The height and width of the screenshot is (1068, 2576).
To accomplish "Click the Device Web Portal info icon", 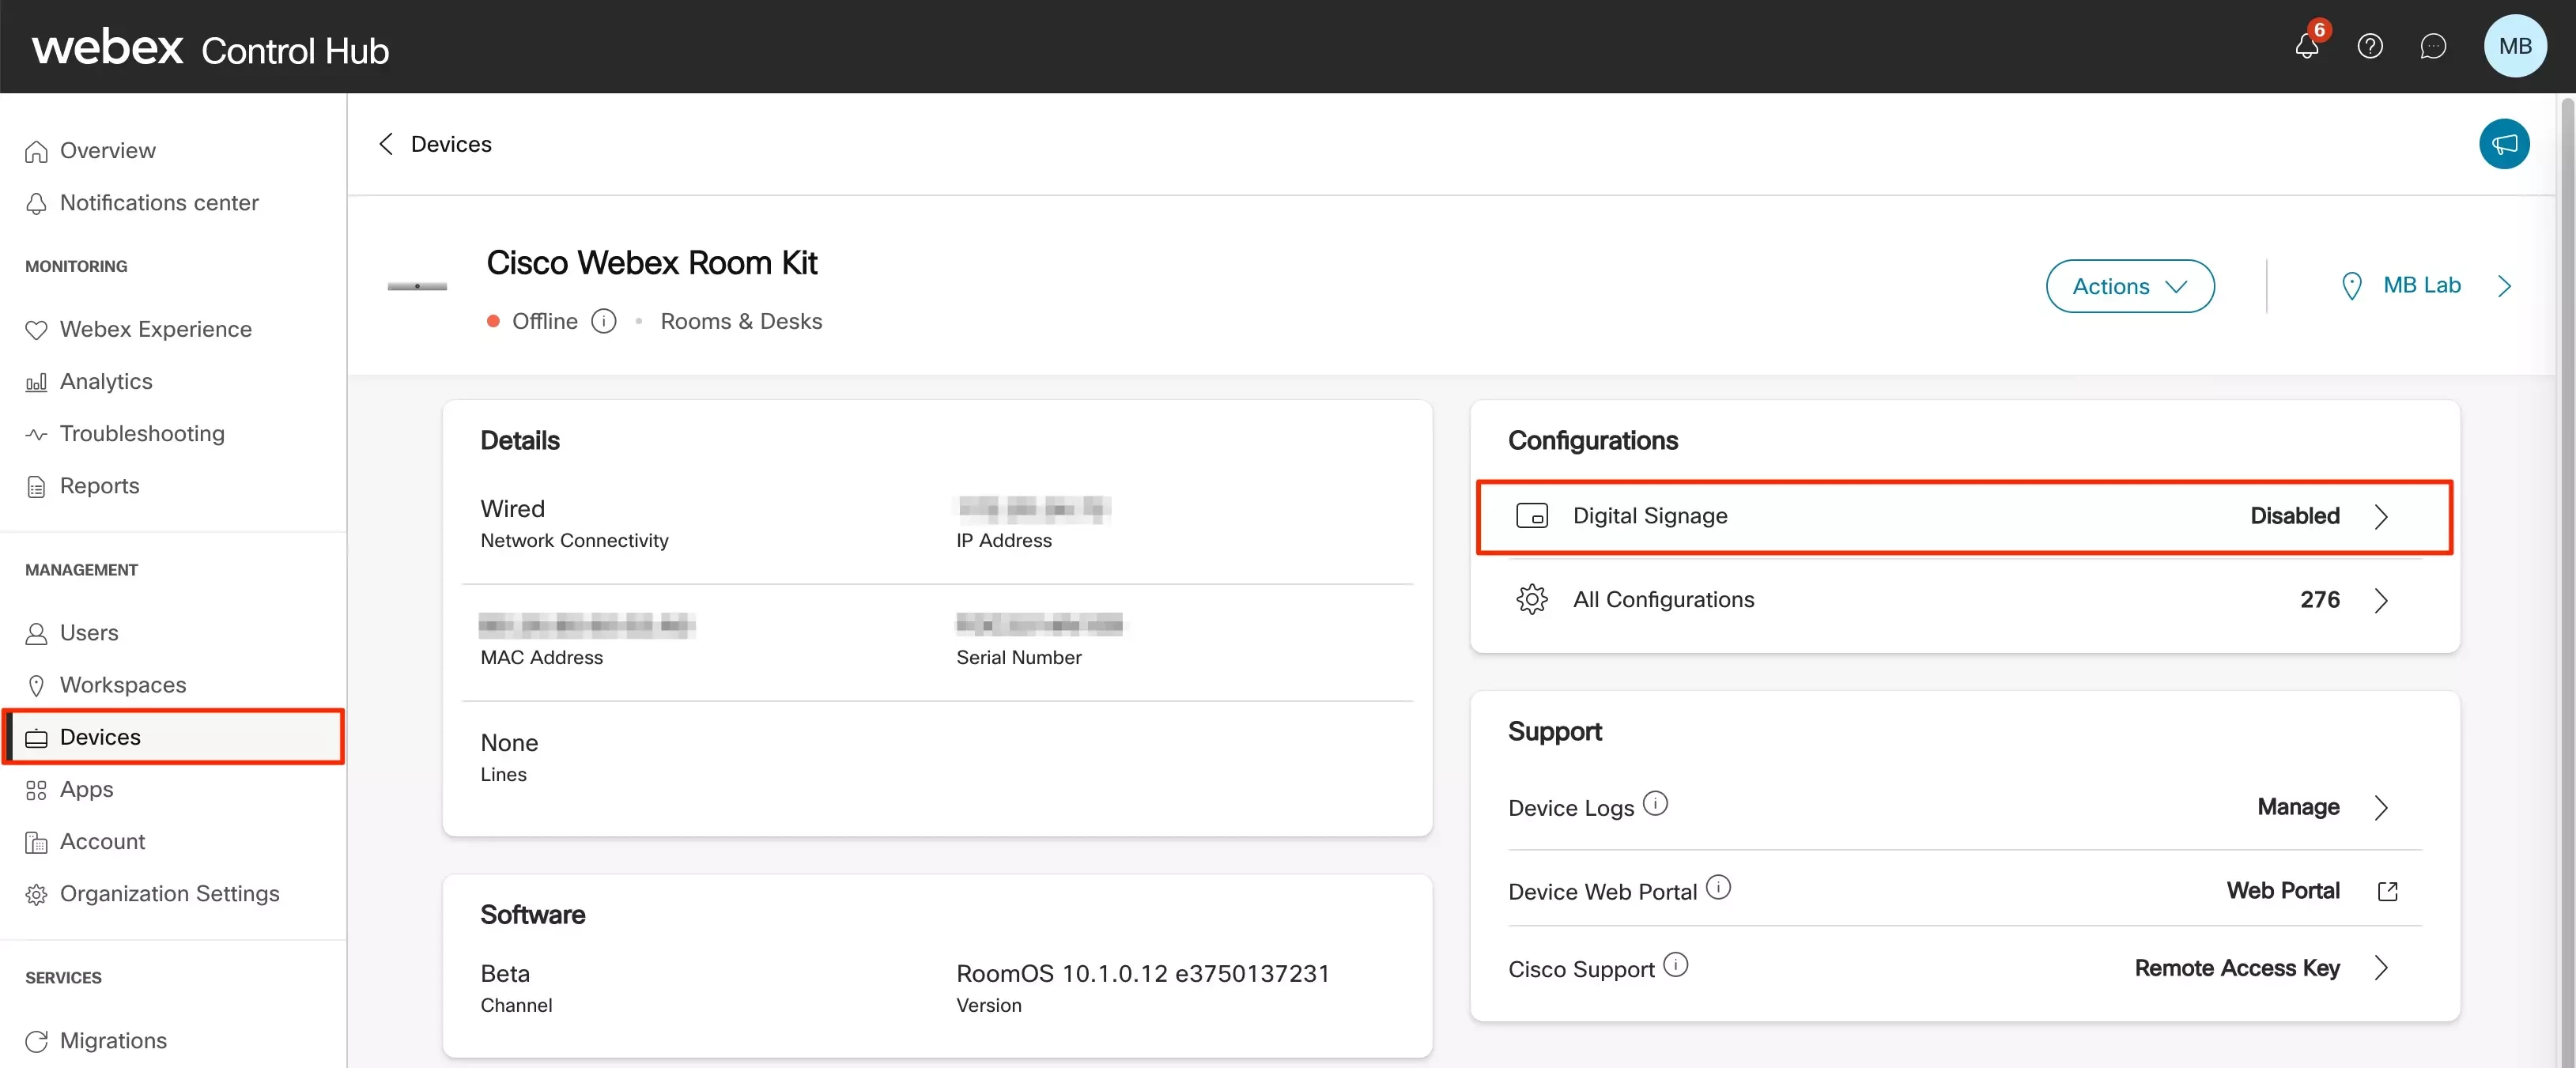I will click(1718, 887).
